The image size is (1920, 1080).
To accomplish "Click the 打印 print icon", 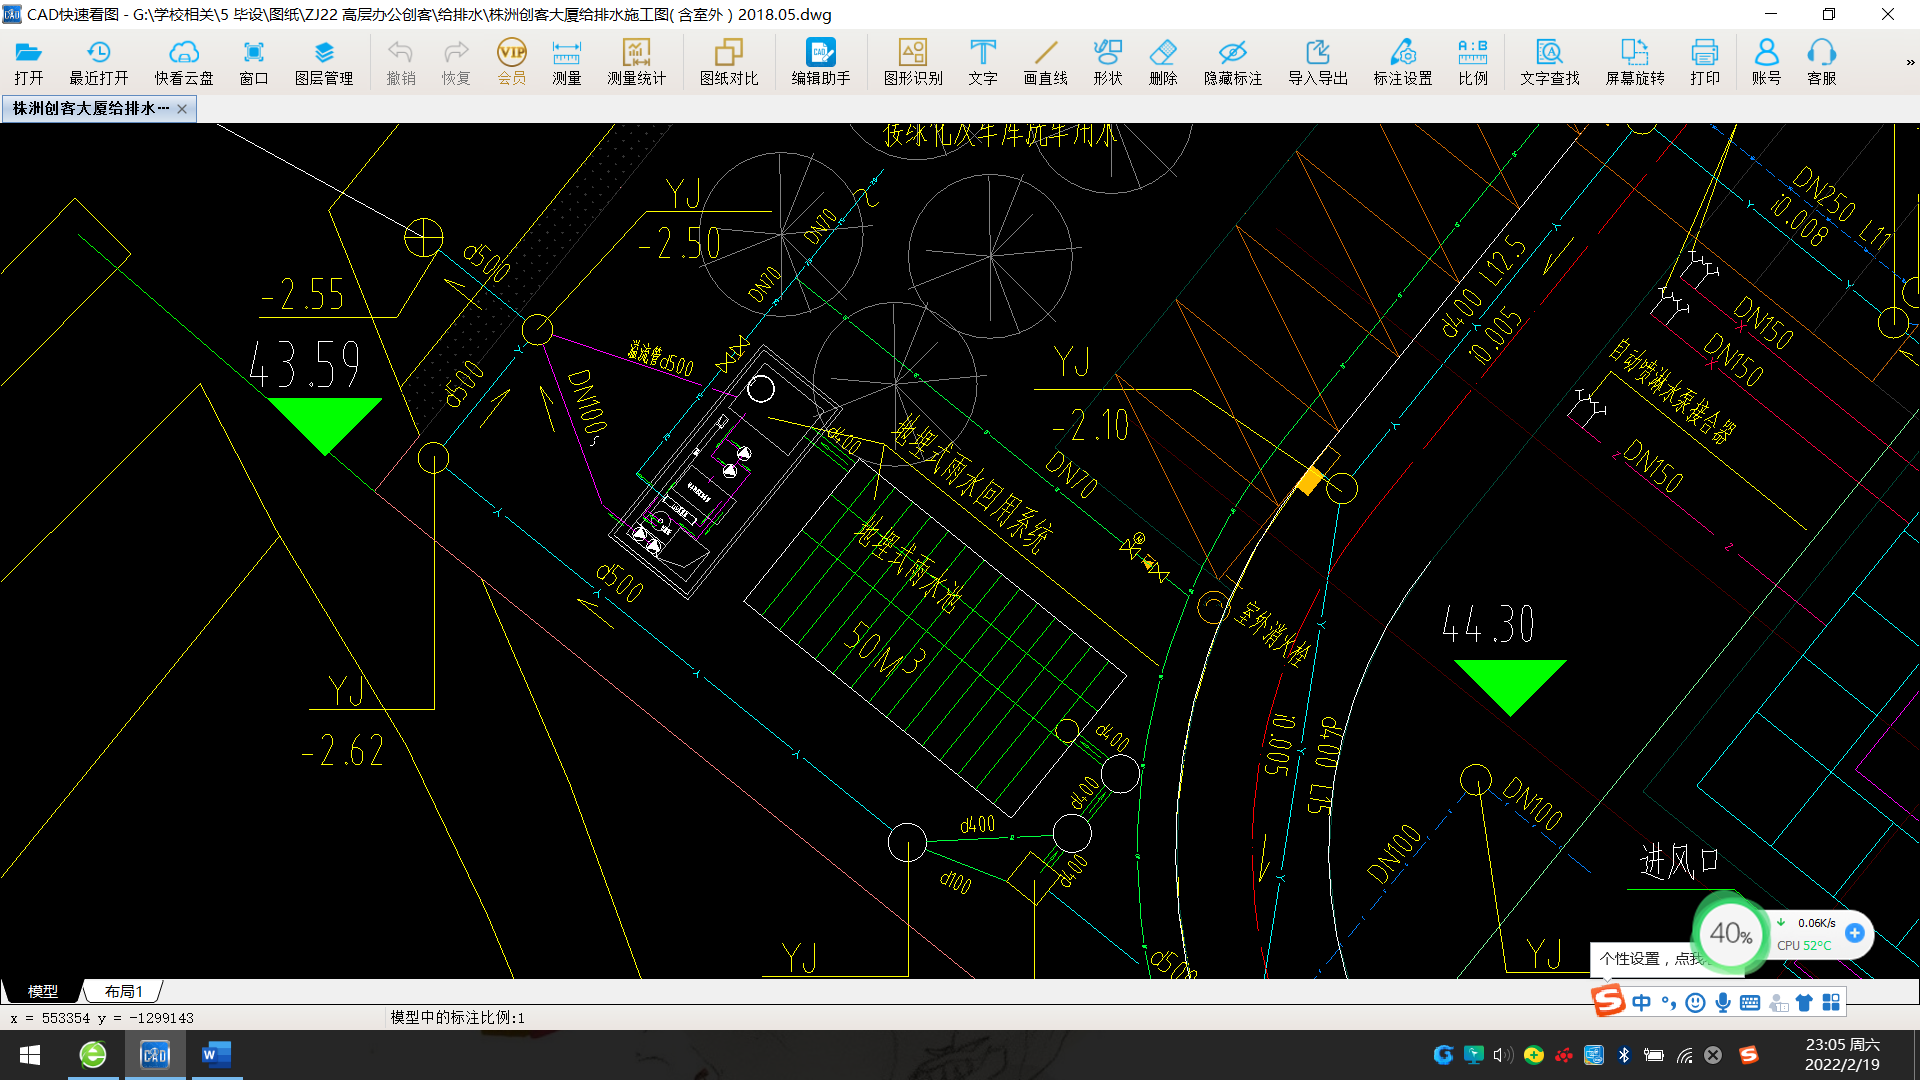I will point(1705,62).
